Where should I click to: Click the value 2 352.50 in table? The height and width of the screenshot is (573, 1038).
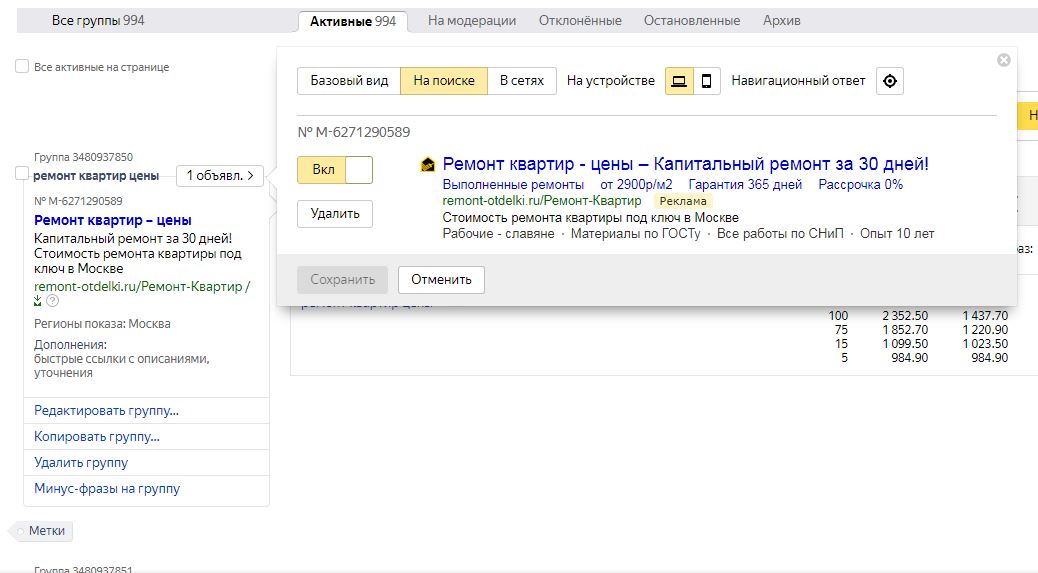click(905, 316)
